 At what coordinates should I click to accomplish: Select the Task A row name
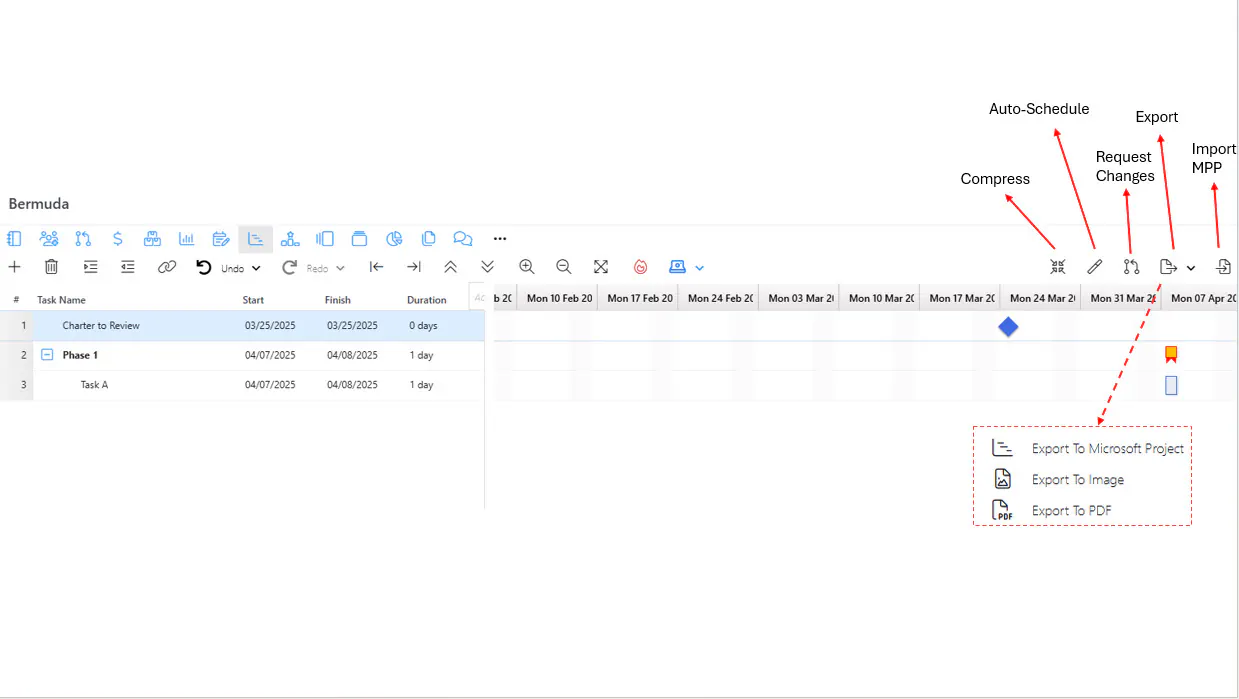94,385
